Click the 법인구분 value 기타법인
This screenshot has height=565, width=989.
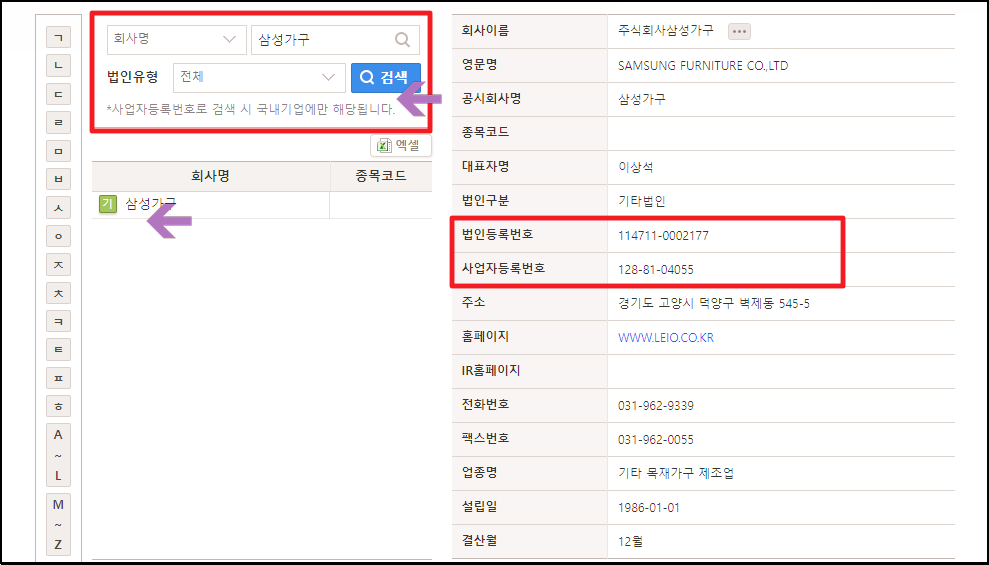coord(641,202)
